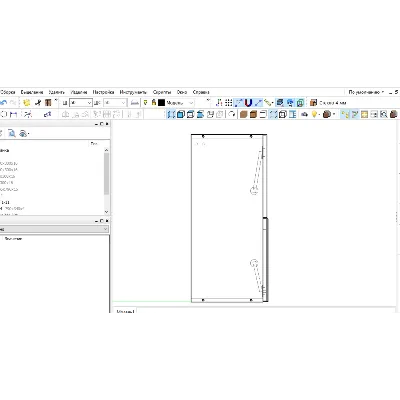Toggle the highlighted diagonal snap line button
Image resolution: width=400 pixels, height=400 pixels.
pos(239,103)
